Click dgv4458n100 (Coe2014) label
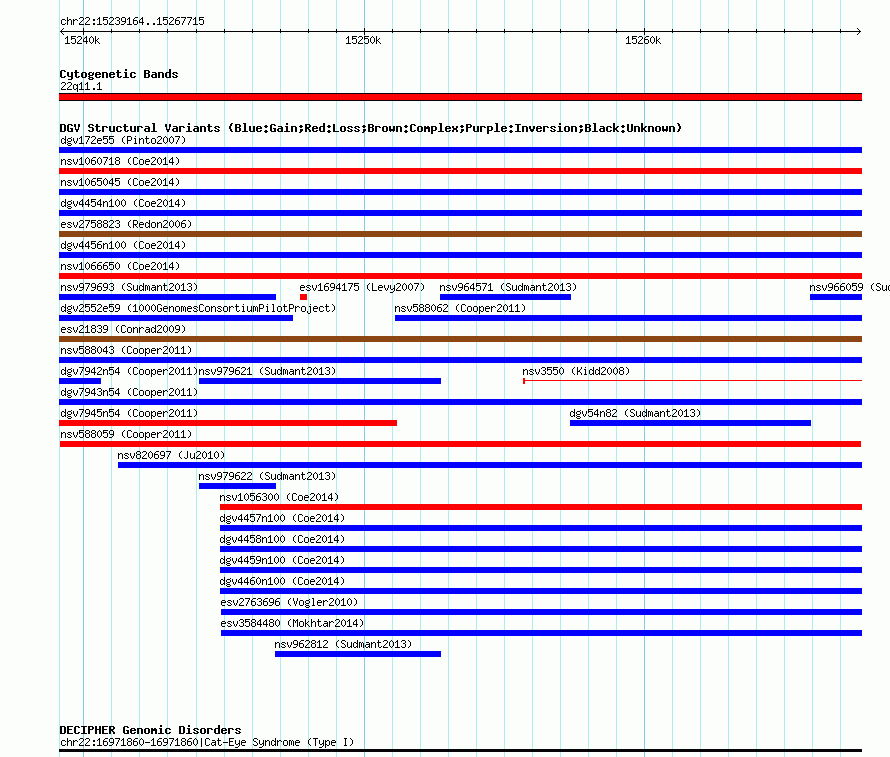The height and width of the screenshot is (757, 890). tap(282, 539)
